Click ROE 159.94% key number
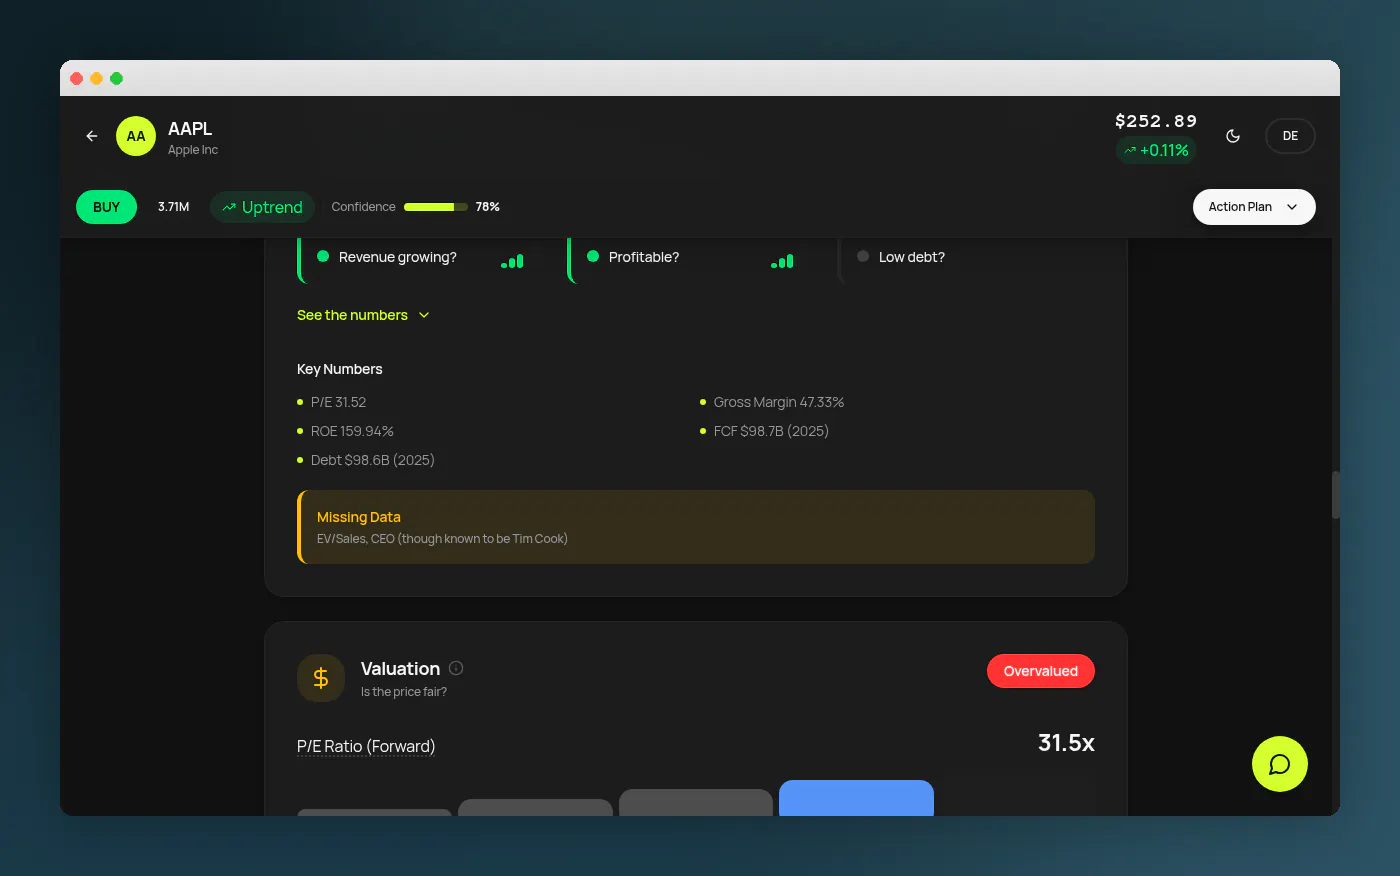Image resolution: width=1400 pixels, height=876 pixels. point(352,431)
